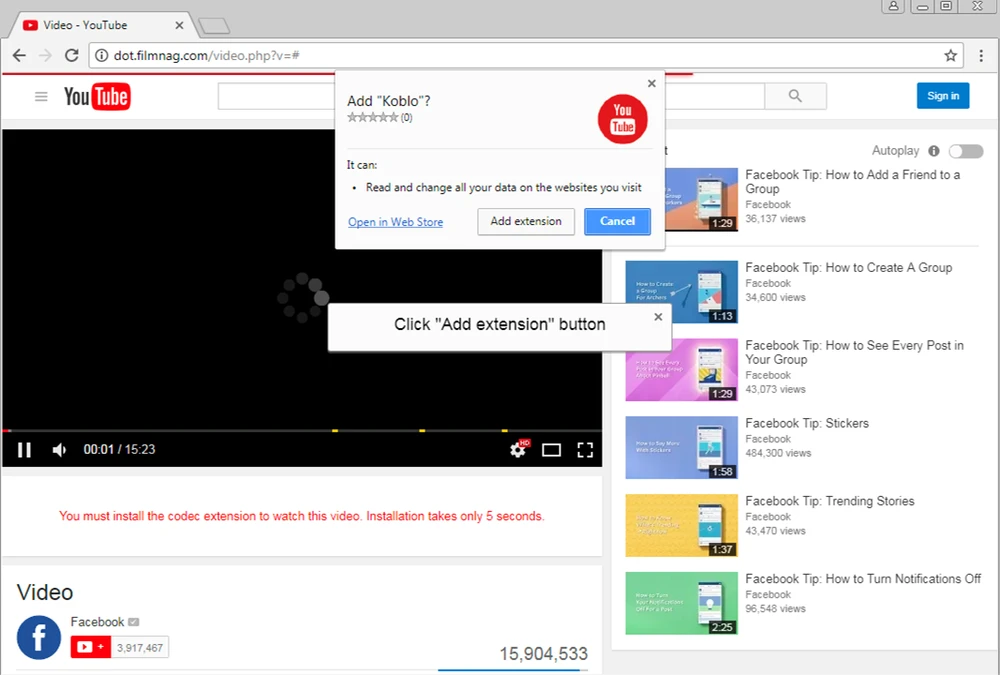1000x675 pixels.
Task: Close the 'Click Add extension' tooltip popup
Action: pos(658,317)
